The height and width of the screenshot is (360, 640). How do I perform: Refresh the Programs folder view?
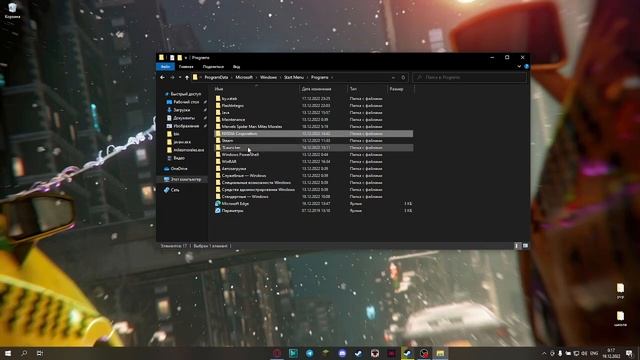point(403,77)
